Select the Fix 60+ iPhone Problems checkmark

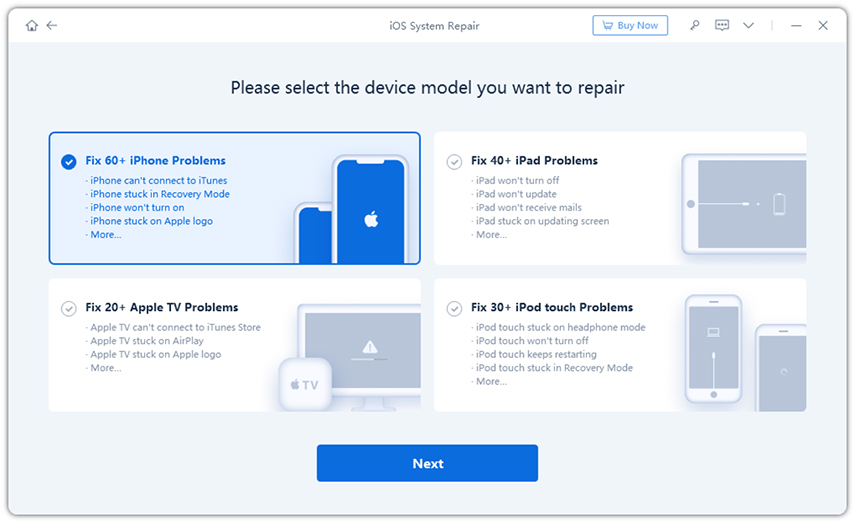tap(69, 161)
